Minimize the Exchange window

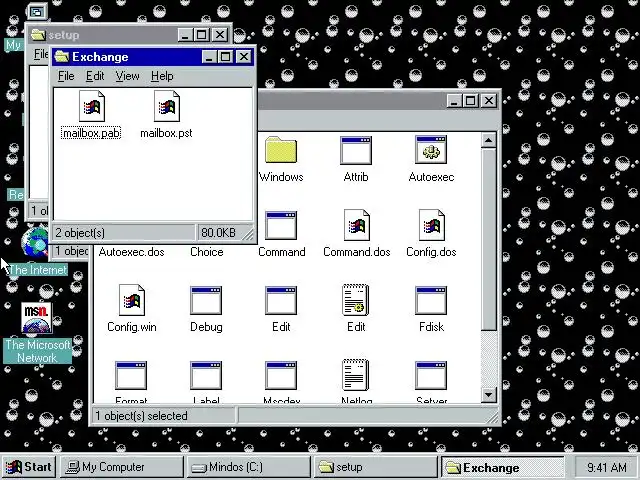pyautogui.click(x=209, y=56)
